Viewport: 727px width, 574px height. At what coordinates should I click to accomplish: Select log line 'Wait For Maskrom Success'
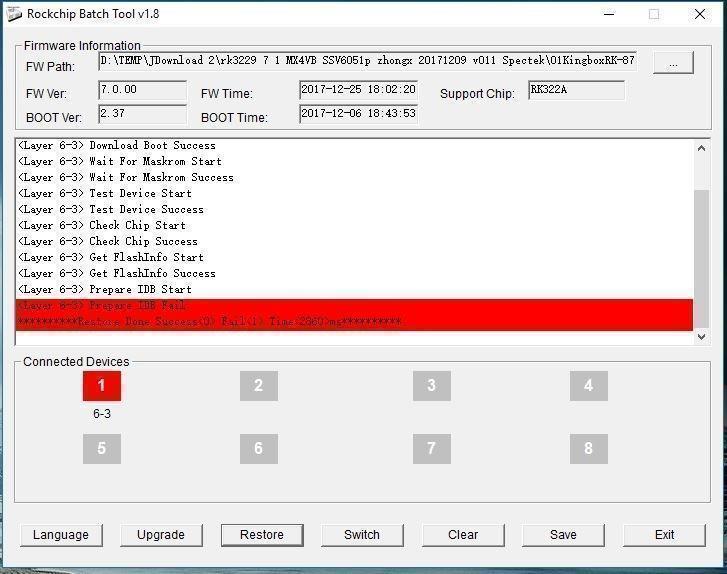pyautogui.click(x=126, y=178)
